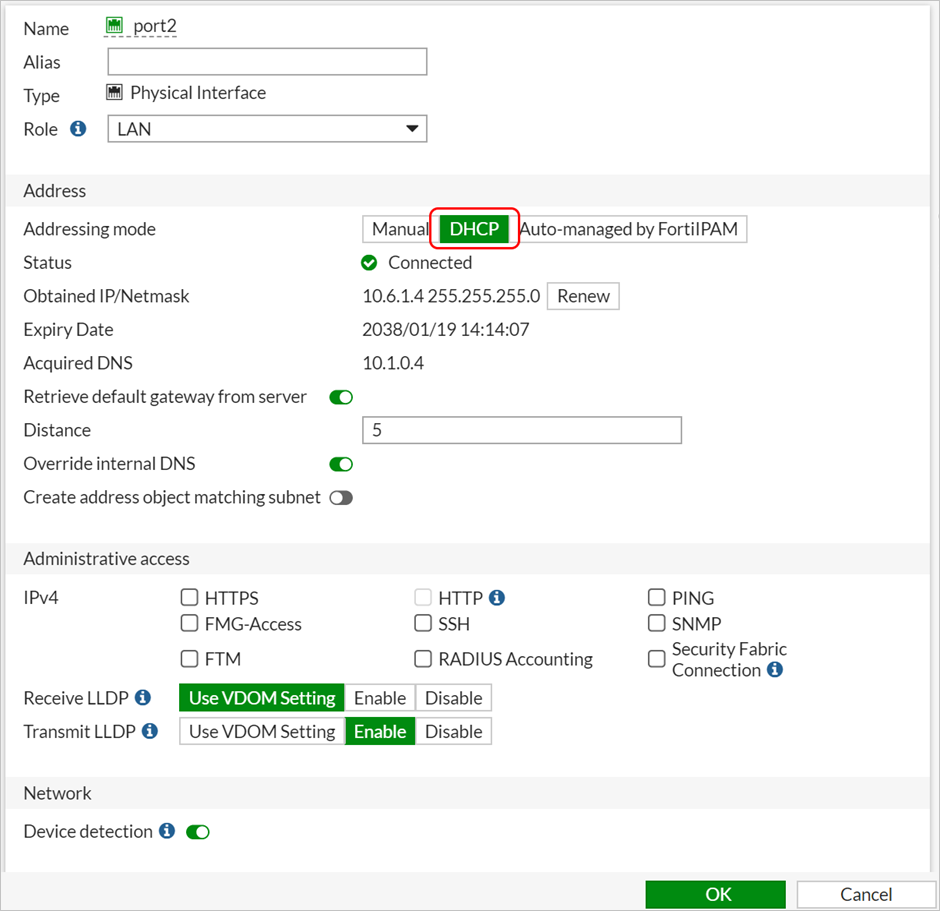Check the FTM checkbox
The width and height of the screenshot is (940, 911).
tap(189, 659)
